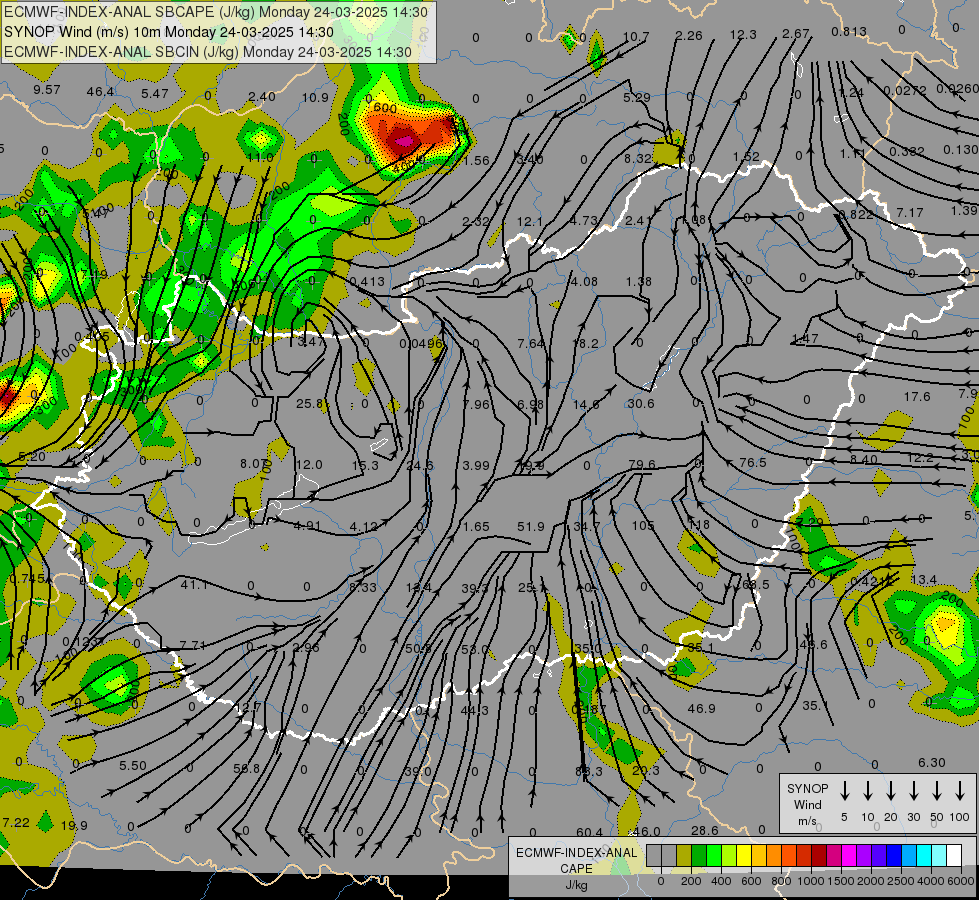The width and height of the screenshot is (979, 900).
Task: Click map value '9.57'
Action: pos(47,89)
